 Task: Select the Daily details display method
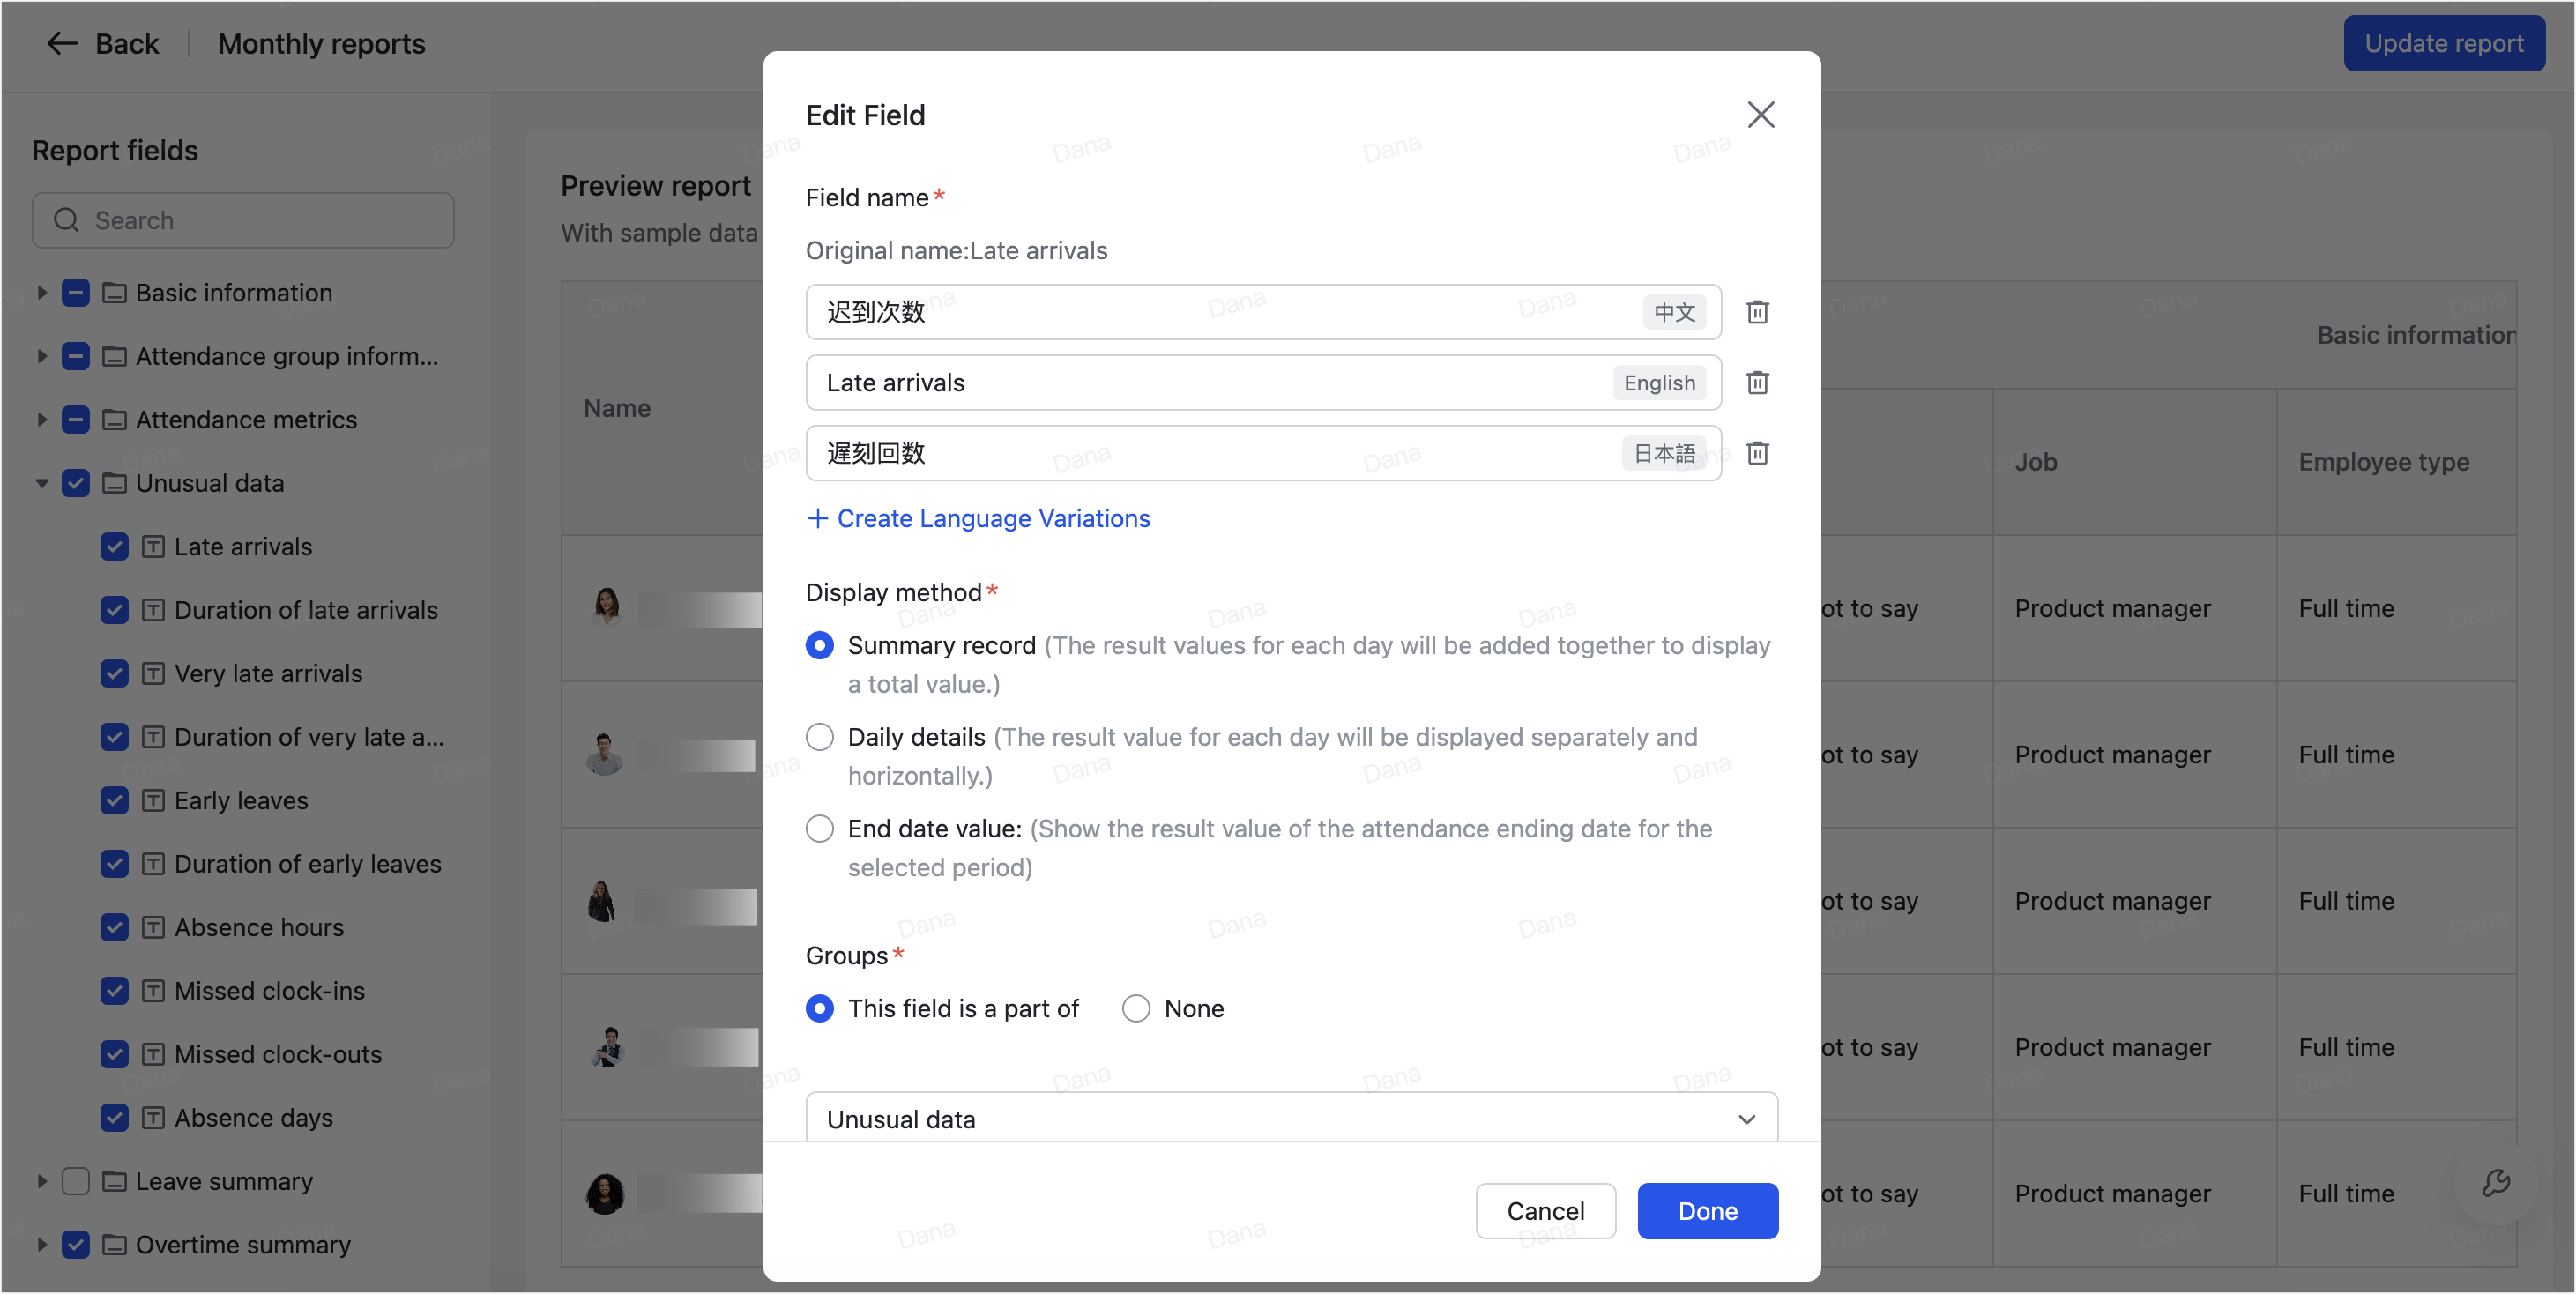820,737
